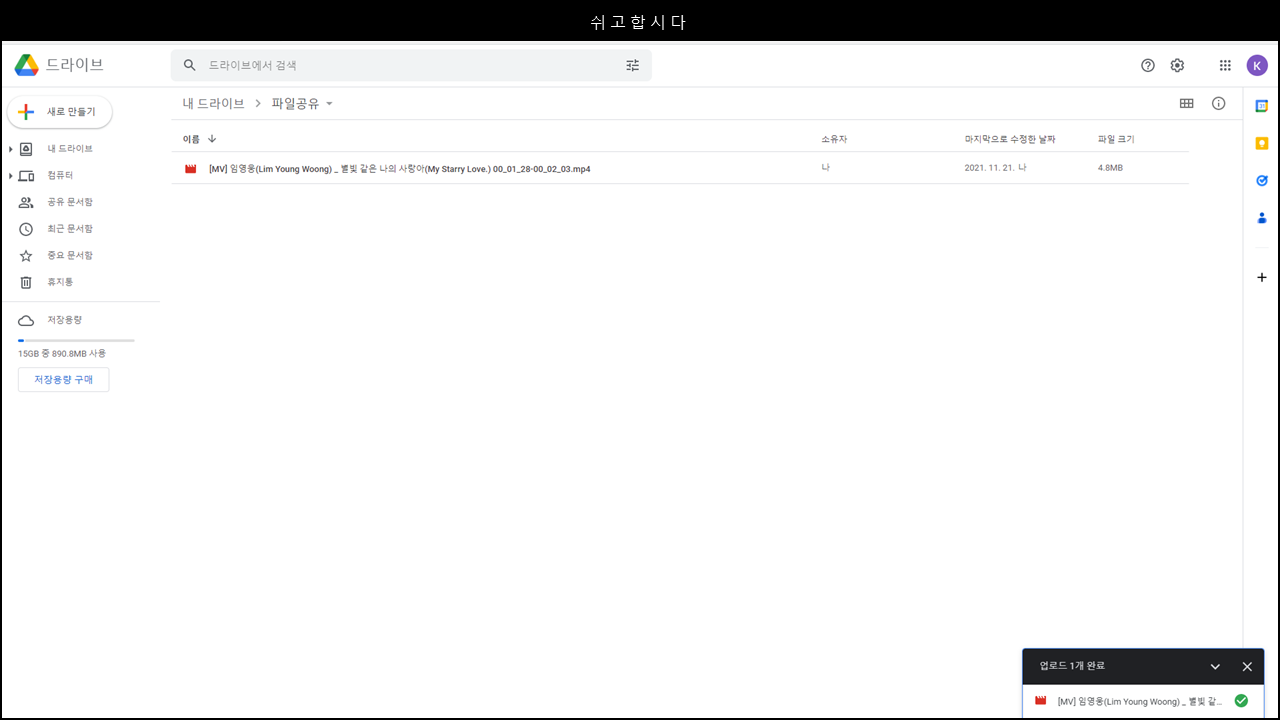
Task: Click 소유자 column header
Action: [834, 139]
